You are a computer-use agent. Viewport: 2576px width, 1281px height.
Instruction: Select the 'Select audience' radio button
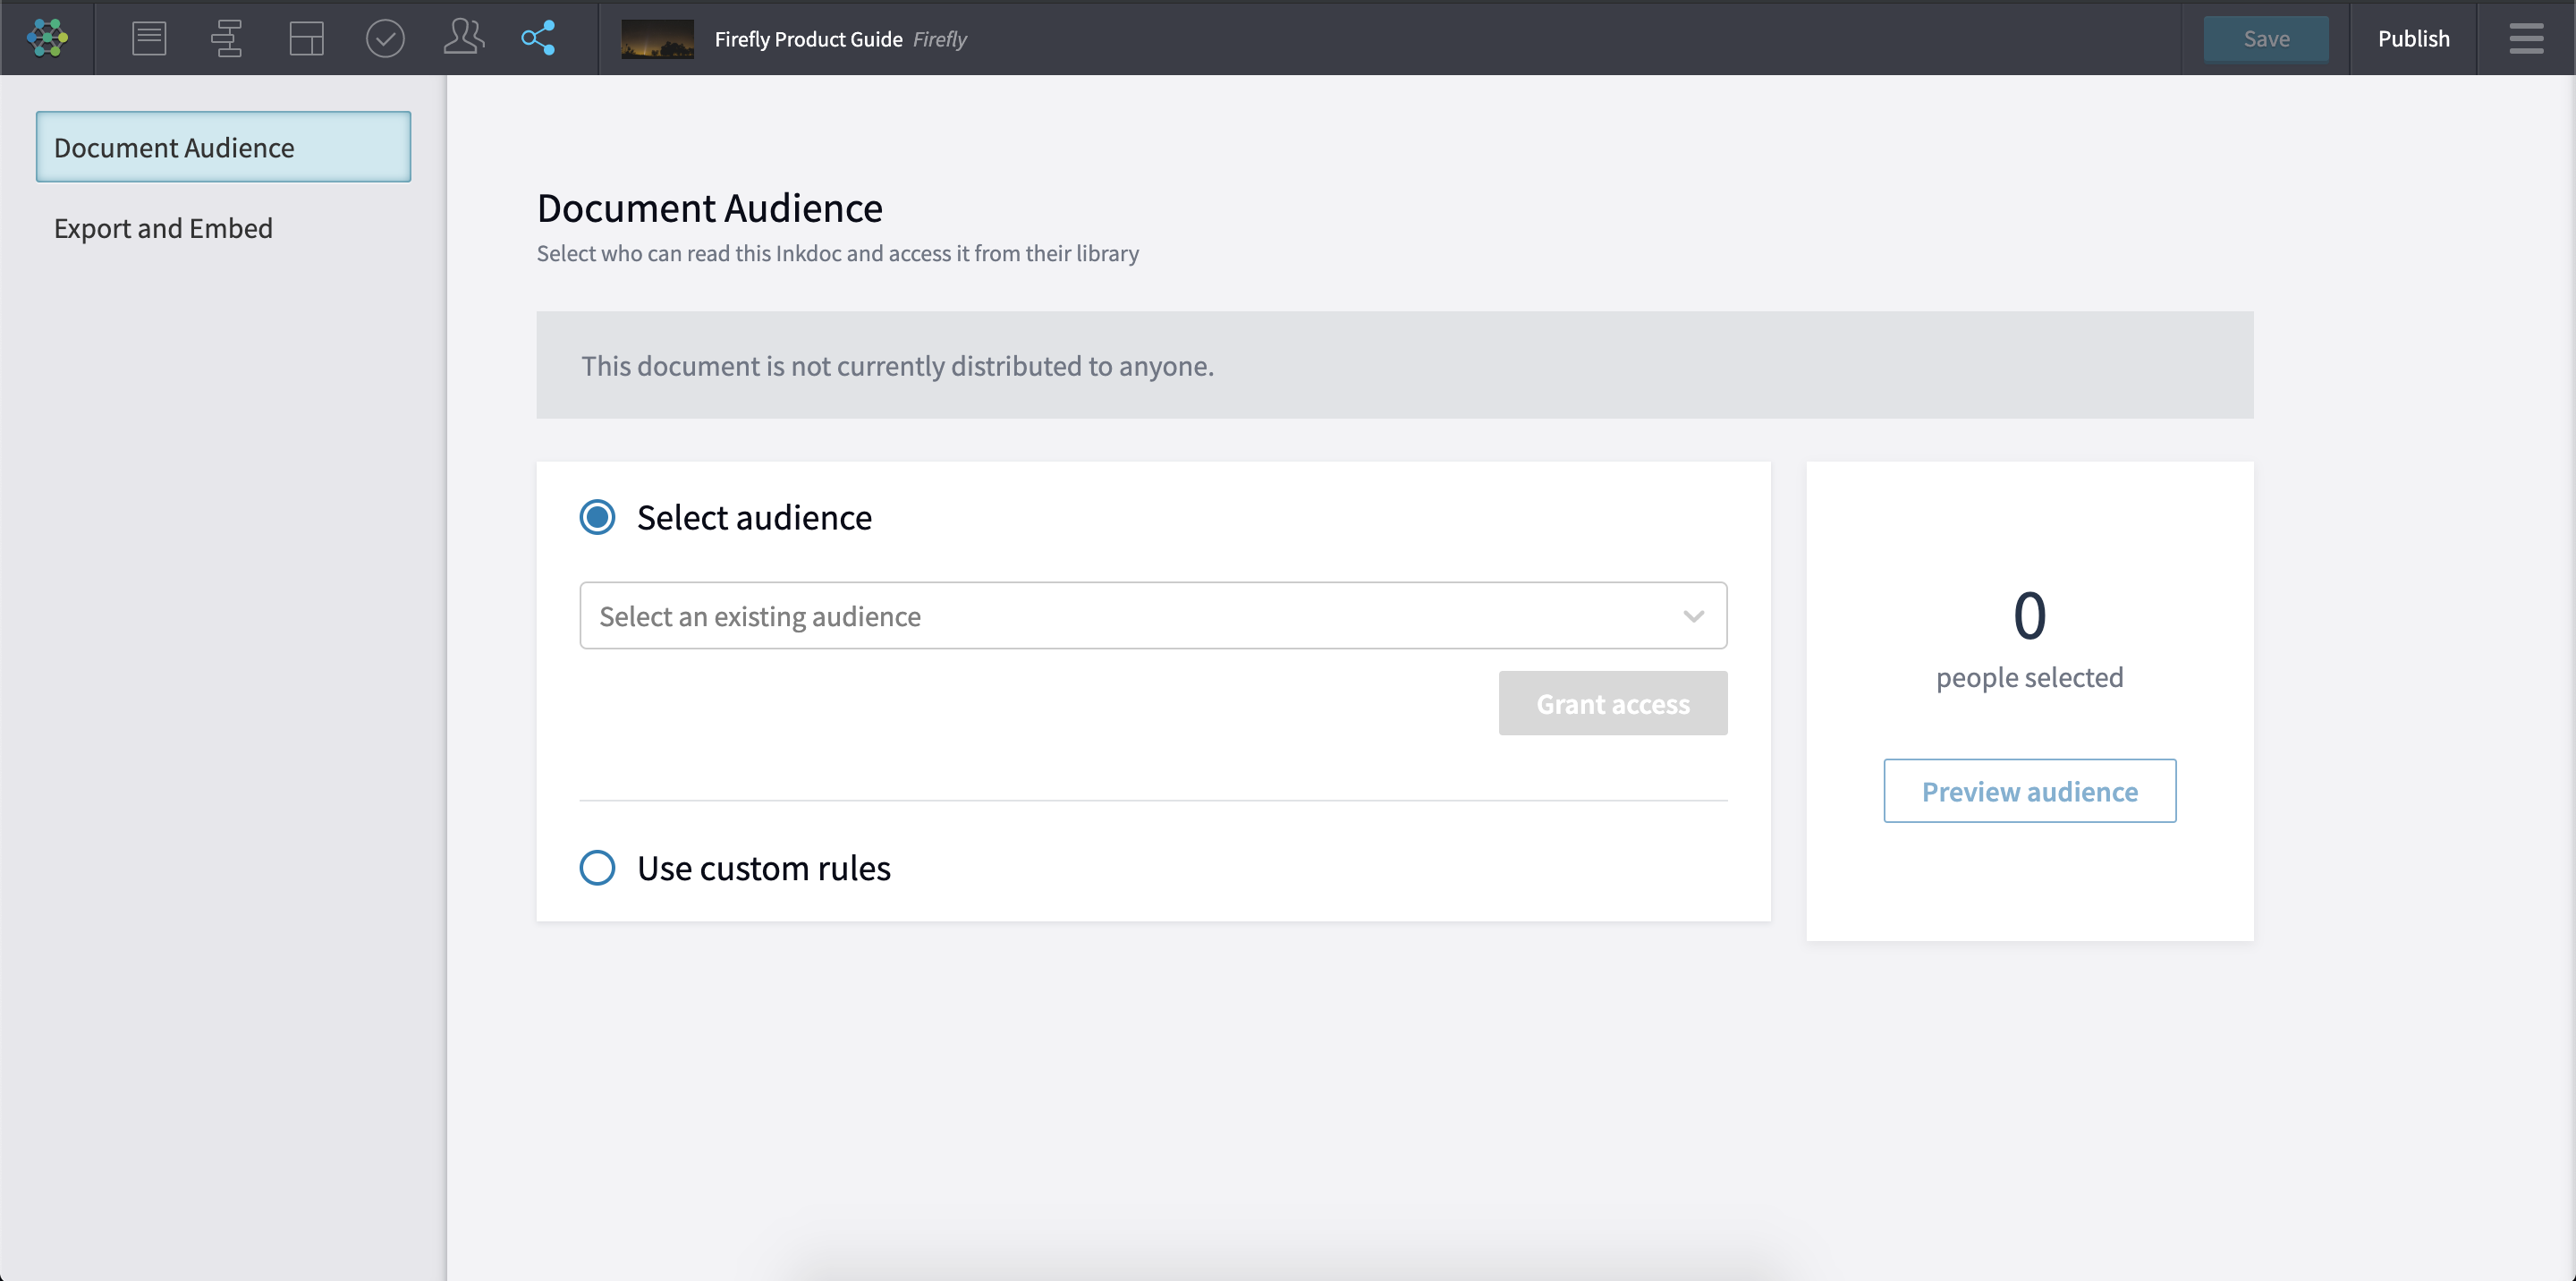(598, 517)
